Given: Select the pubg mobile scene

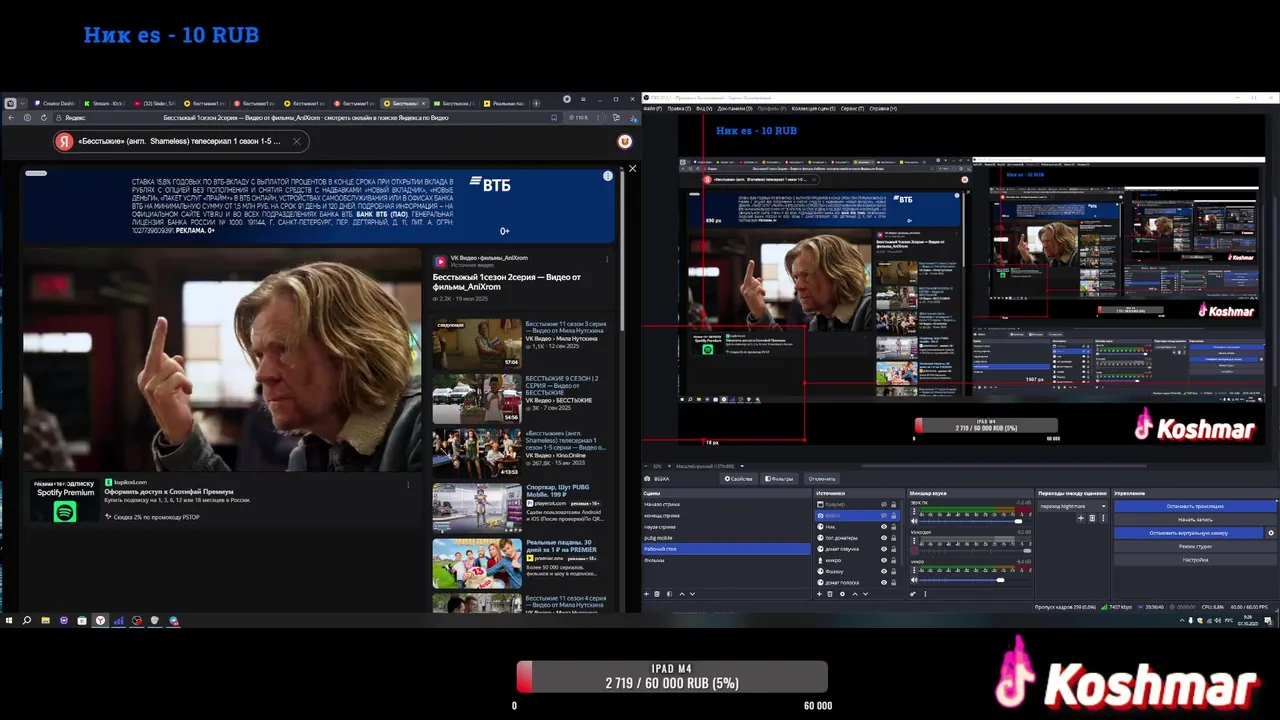Looking at the screenshot, I should [x=727, y=538].
